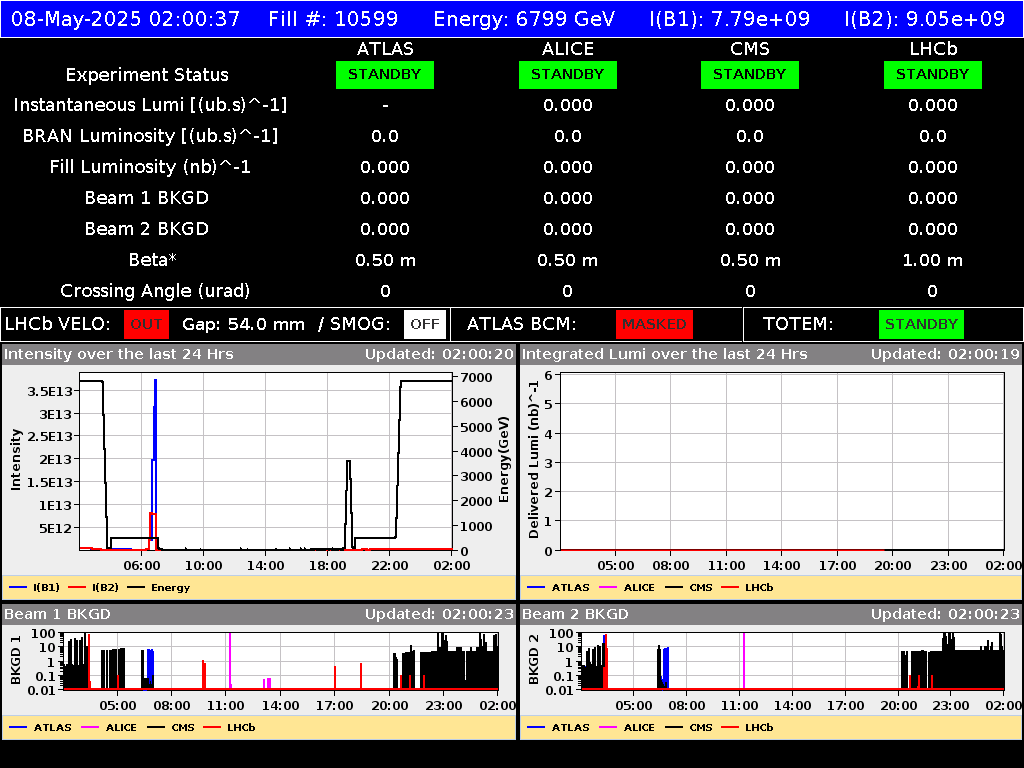1024x768 pixels.
Task: Click the TOTEM STANDBY indicator
Action: tap(921, 324)
